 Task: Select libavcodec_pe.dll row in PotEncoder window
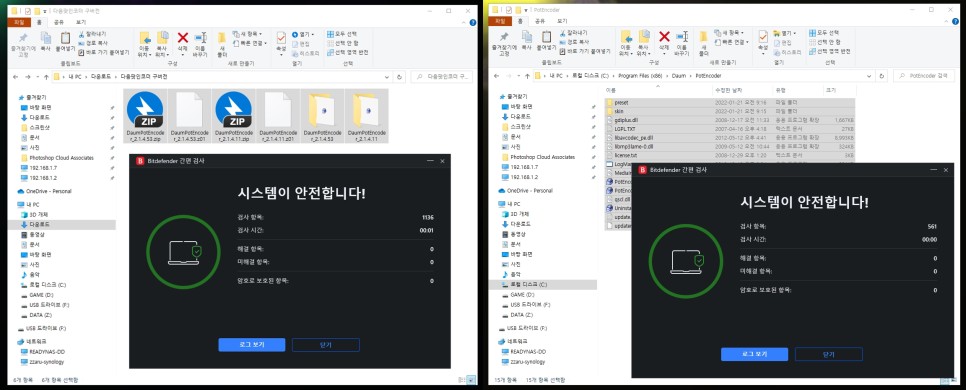(x=731, y=138)
